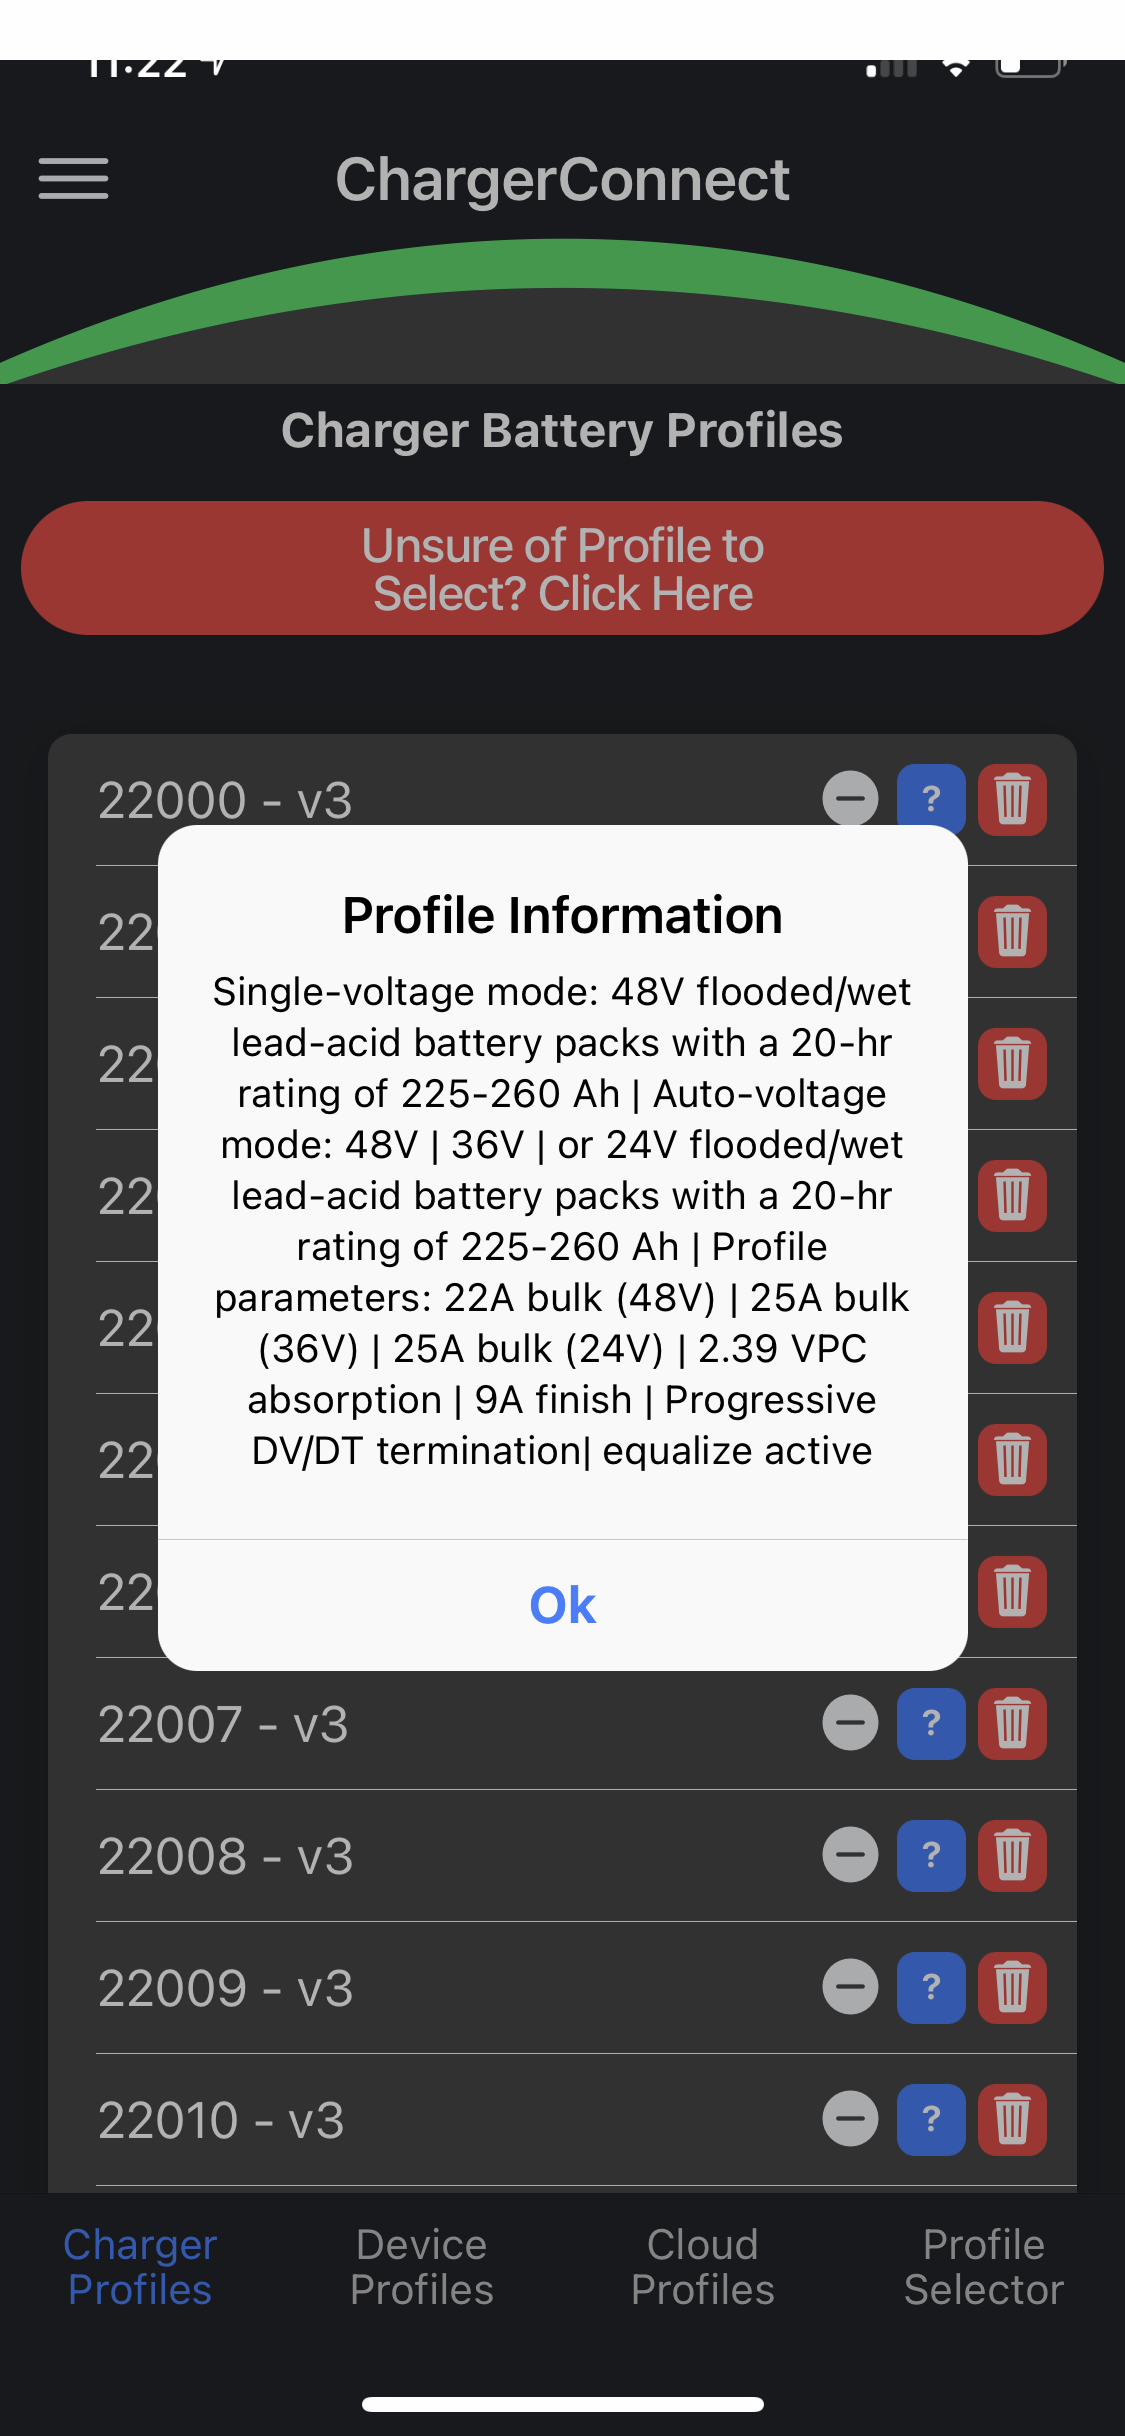Screen dimensions: 1125x2436
Task: Show info for profile 22007 - v3
Action: coord(931,1723)
